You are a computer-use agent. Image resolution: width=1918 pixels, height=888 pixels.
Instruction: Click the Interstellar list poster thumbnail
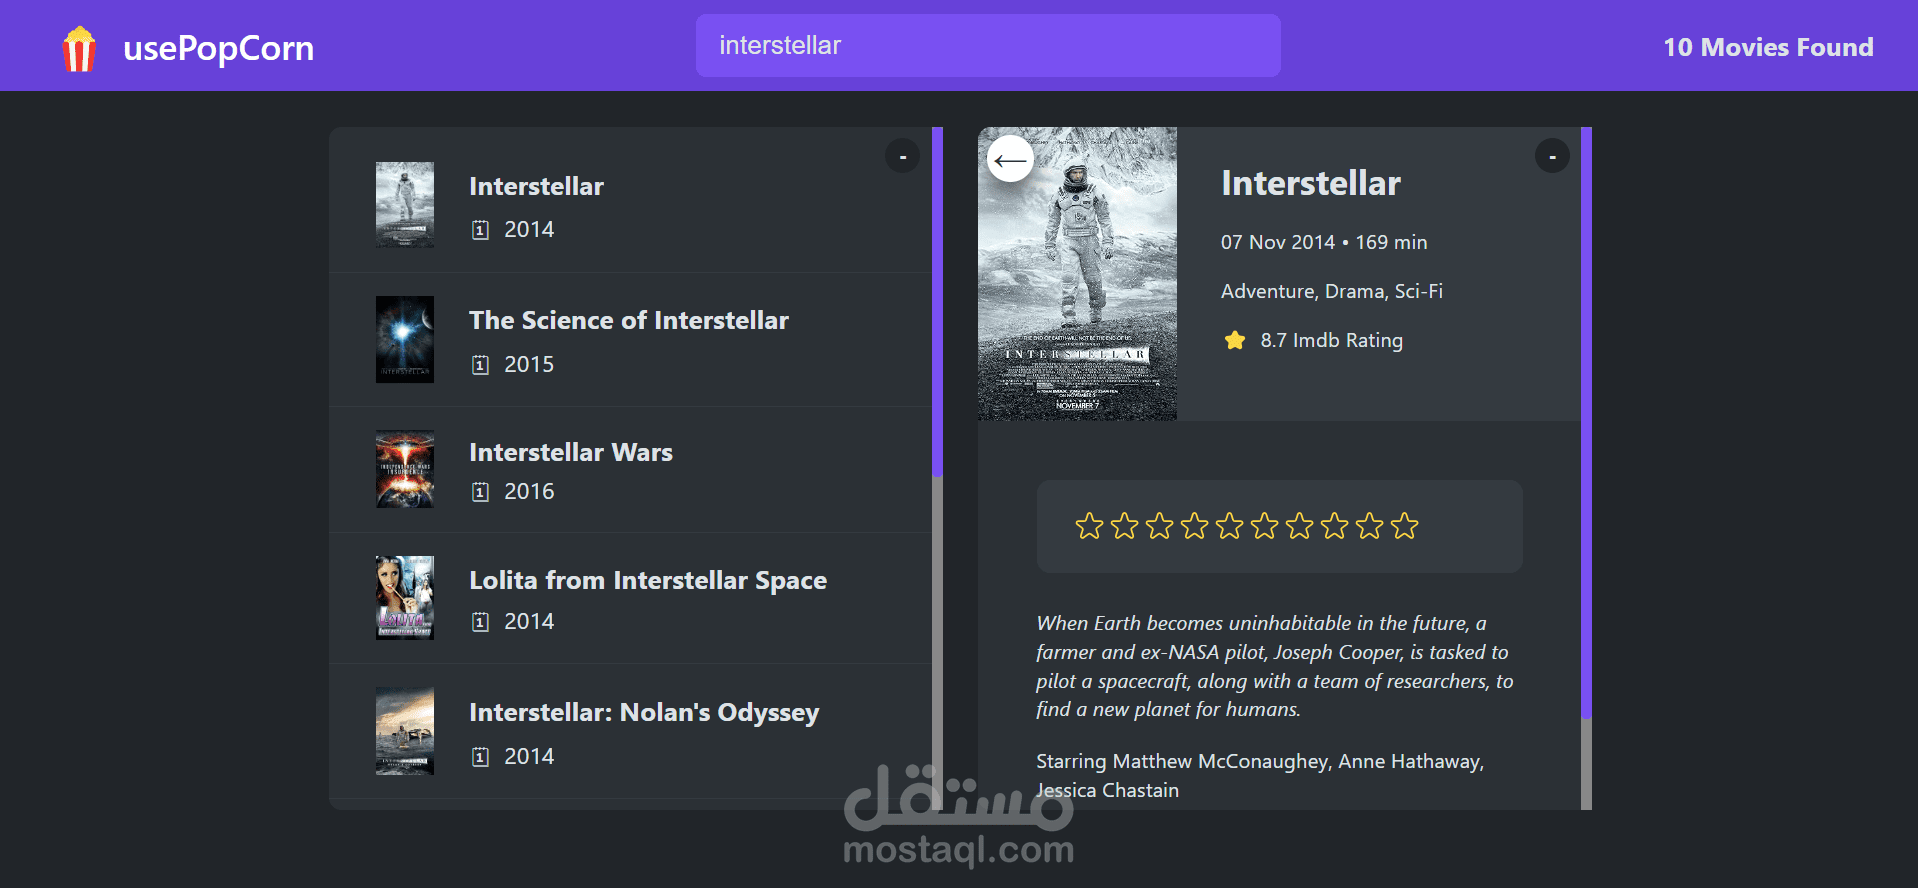[405, 204]
